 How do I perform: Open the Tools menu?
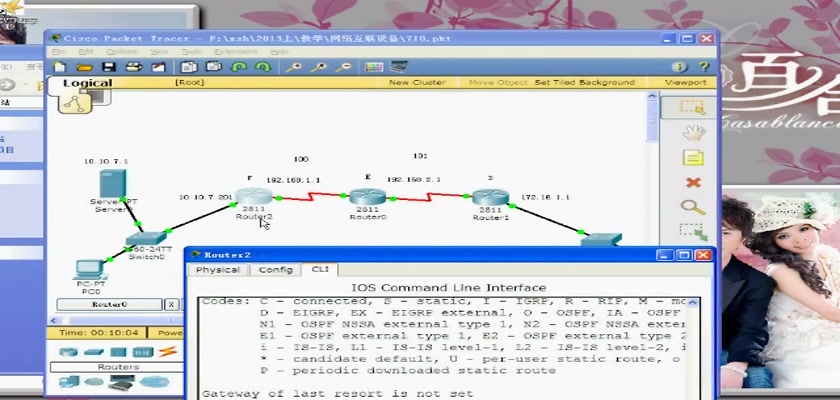pos(191,52)
